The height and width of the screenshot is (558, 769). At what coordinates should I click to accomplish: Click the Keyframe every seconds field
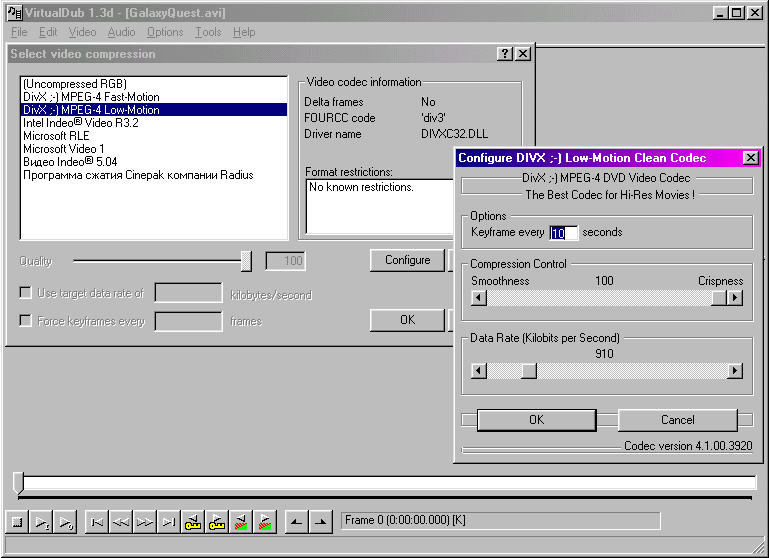563,232
